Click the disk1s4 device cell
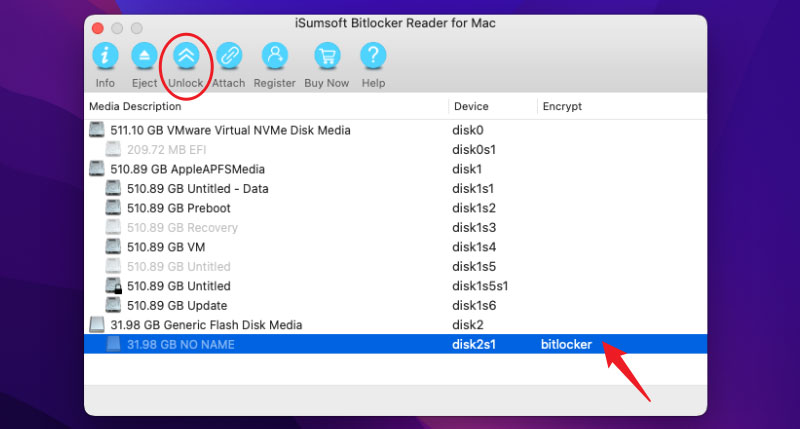The image size is (800, 429). coord(473,247)
